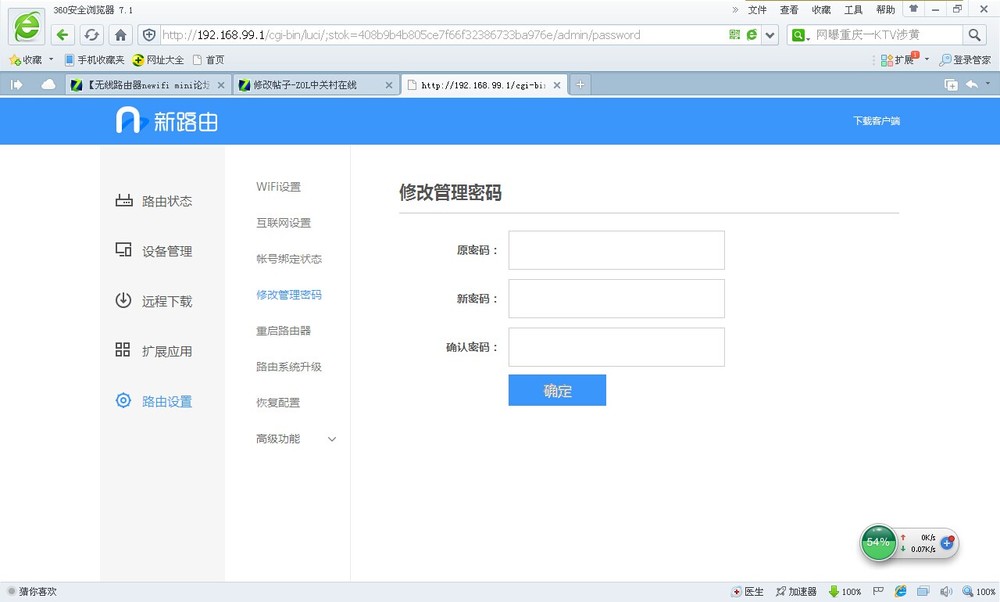Click the search box 网曝重庆一KTV涉黄
Screen dimensions: 1000x602
tap(886, 35)
